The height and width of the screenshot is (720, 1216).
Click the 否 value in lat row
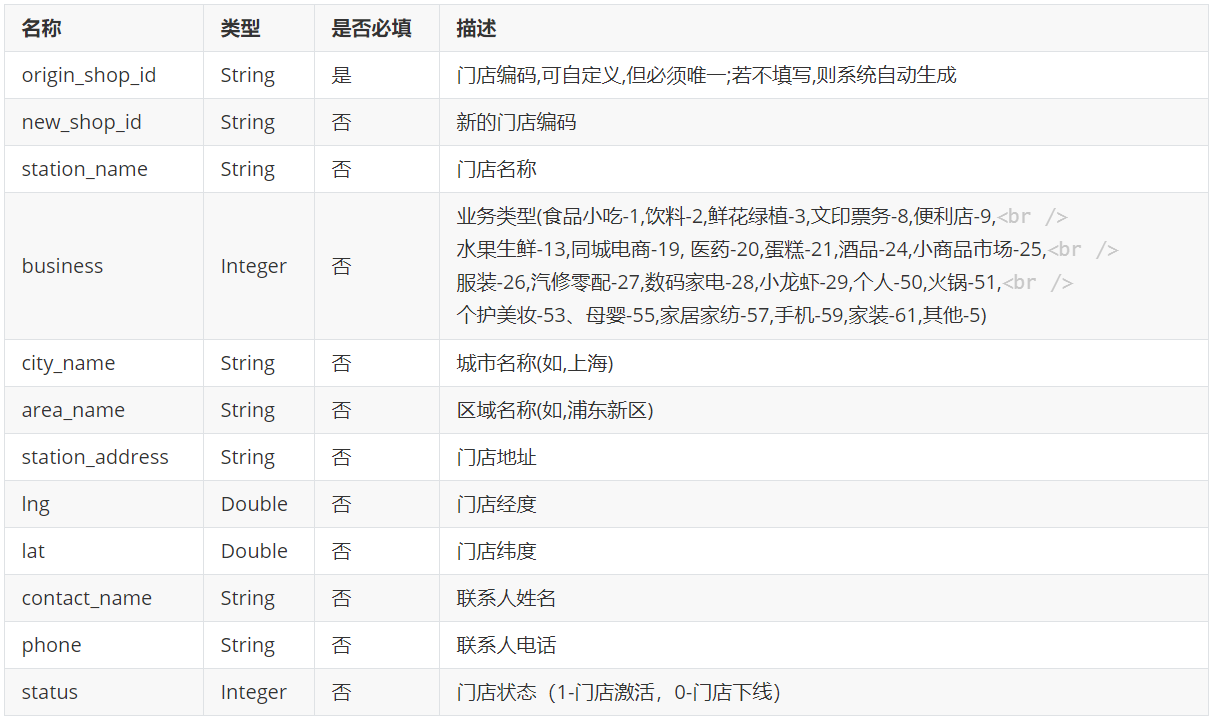(342, 551)
